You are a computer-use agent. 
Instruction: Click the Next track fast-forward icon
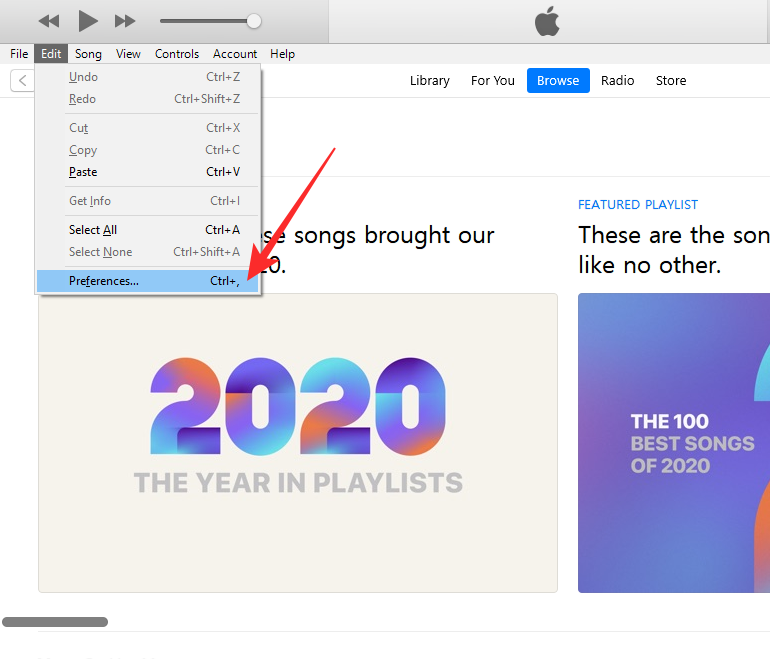point(125,21)
